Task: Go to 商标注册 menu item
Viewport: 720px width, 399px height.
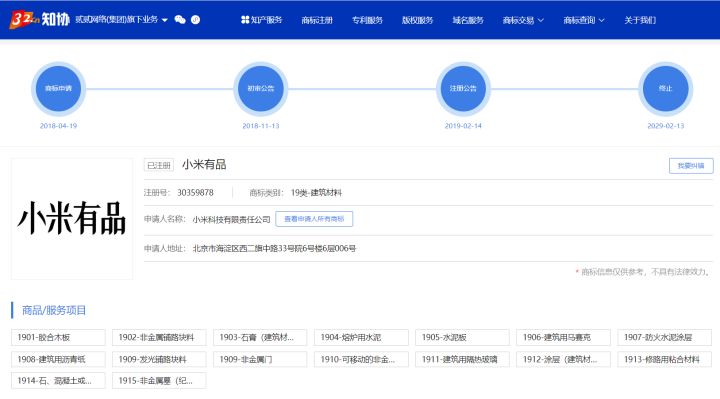Action: tap(317, 20)
